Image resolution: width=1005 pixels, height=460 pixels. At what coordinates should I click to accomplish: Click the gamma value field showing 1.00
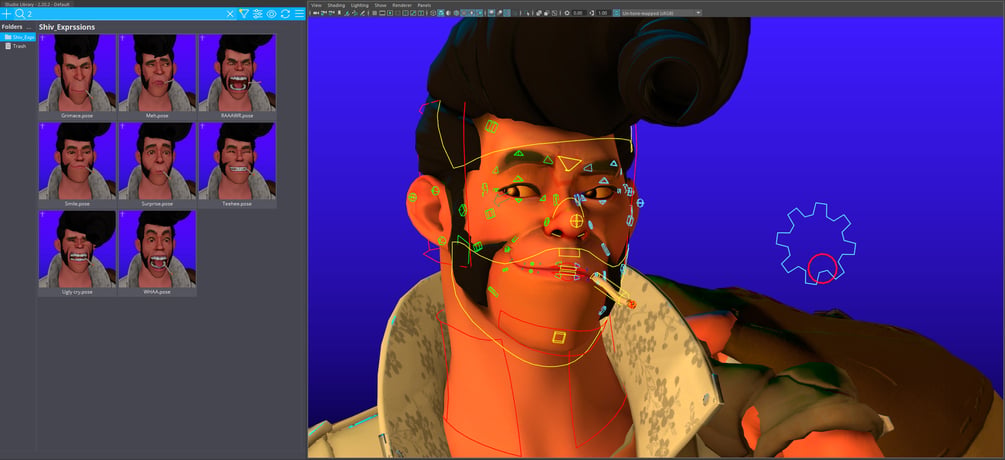[x=603, y=13]
